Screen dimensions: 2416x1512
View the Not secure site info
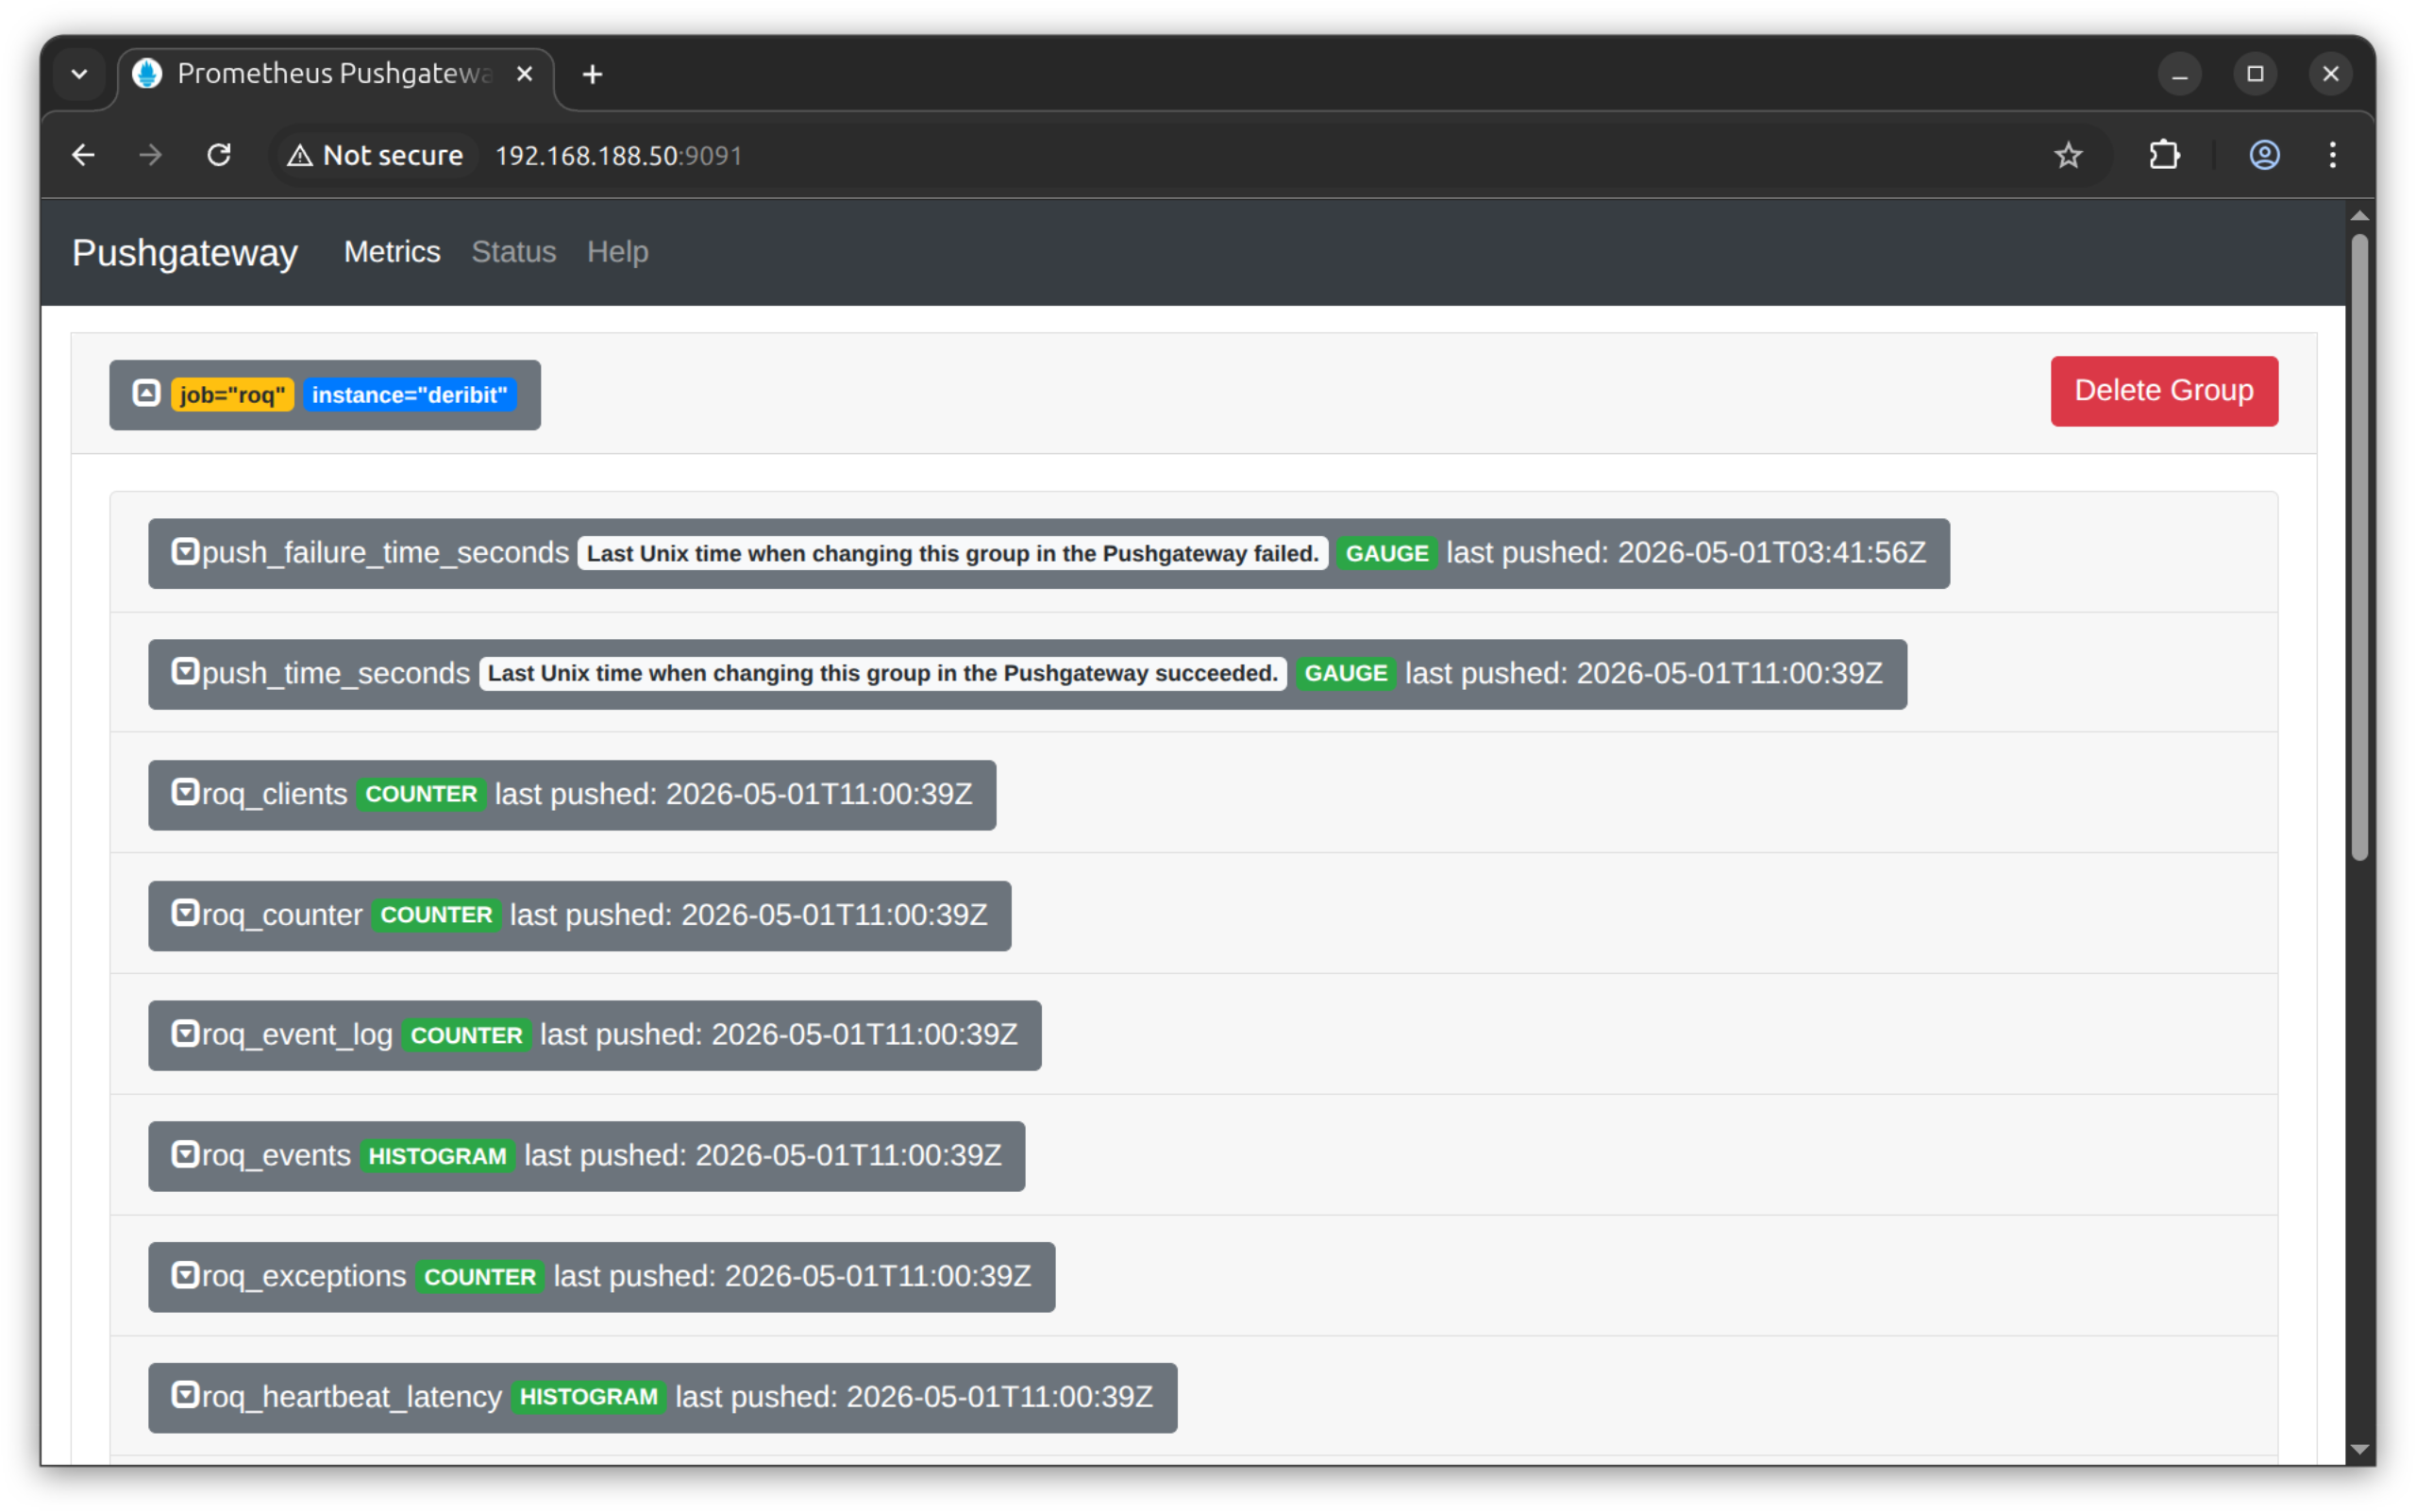click(x=376, y=155)
